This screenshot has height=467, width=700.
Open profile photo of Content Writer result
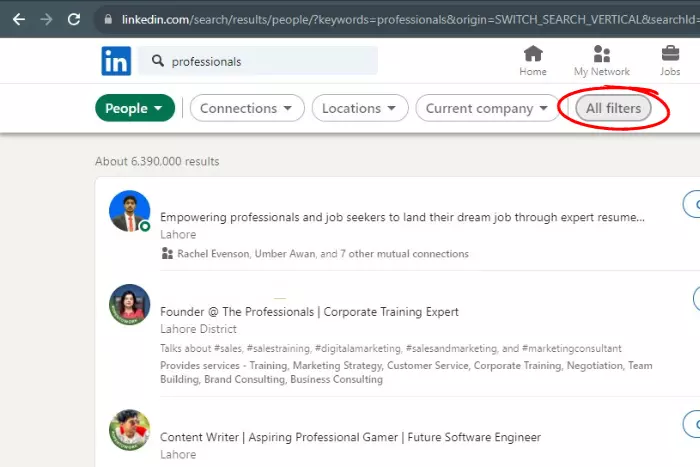pyautogui.click(x=130, y=430)
